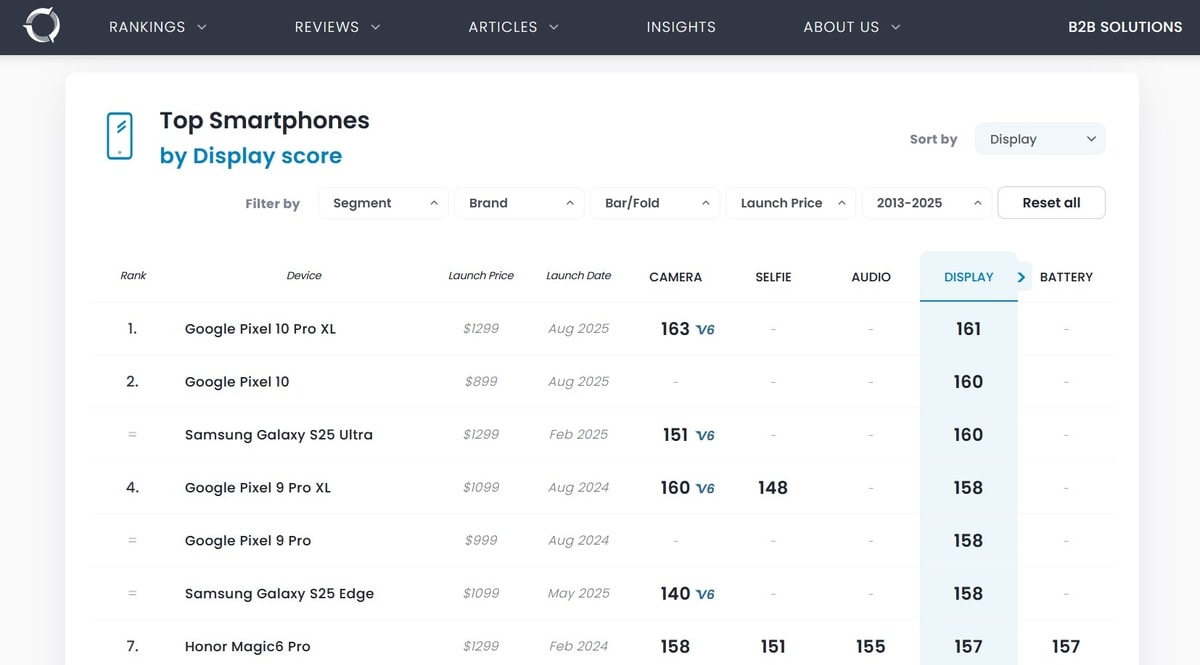Open Samsung Galaxy S25 Ultra device
Viewport: 1200px width, 665px height.
[x=279, y=435]
